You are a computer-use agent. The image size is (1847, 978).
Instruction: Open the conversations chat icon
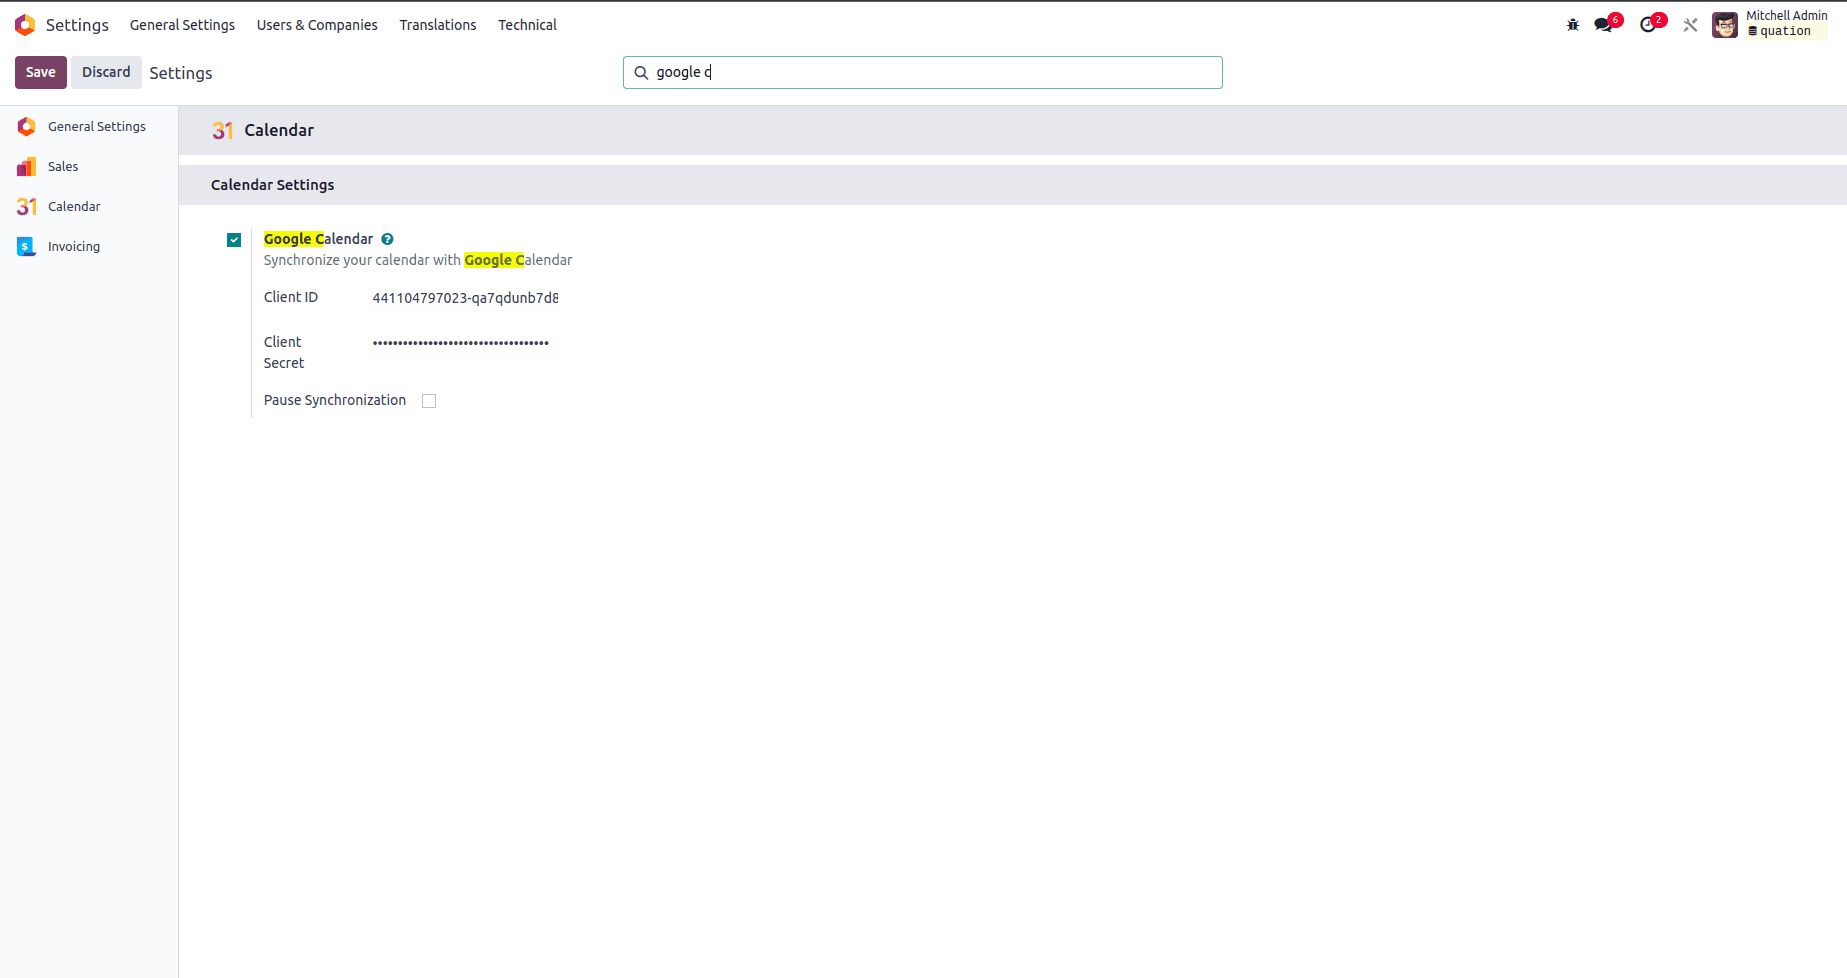click(1604, 25)
